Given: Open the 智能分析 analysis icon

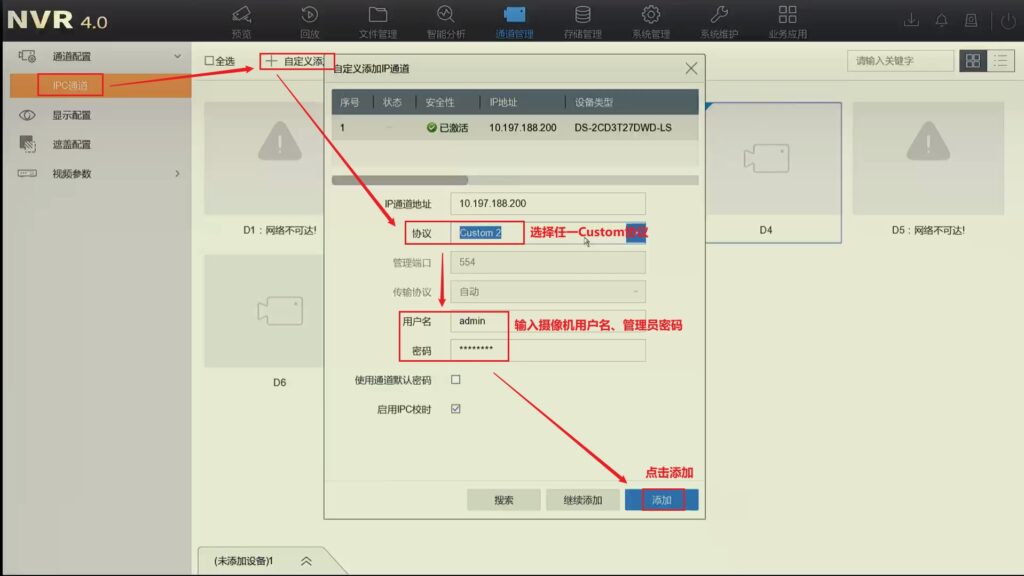Looking at the screenshot, I should [x=446, y=16].
